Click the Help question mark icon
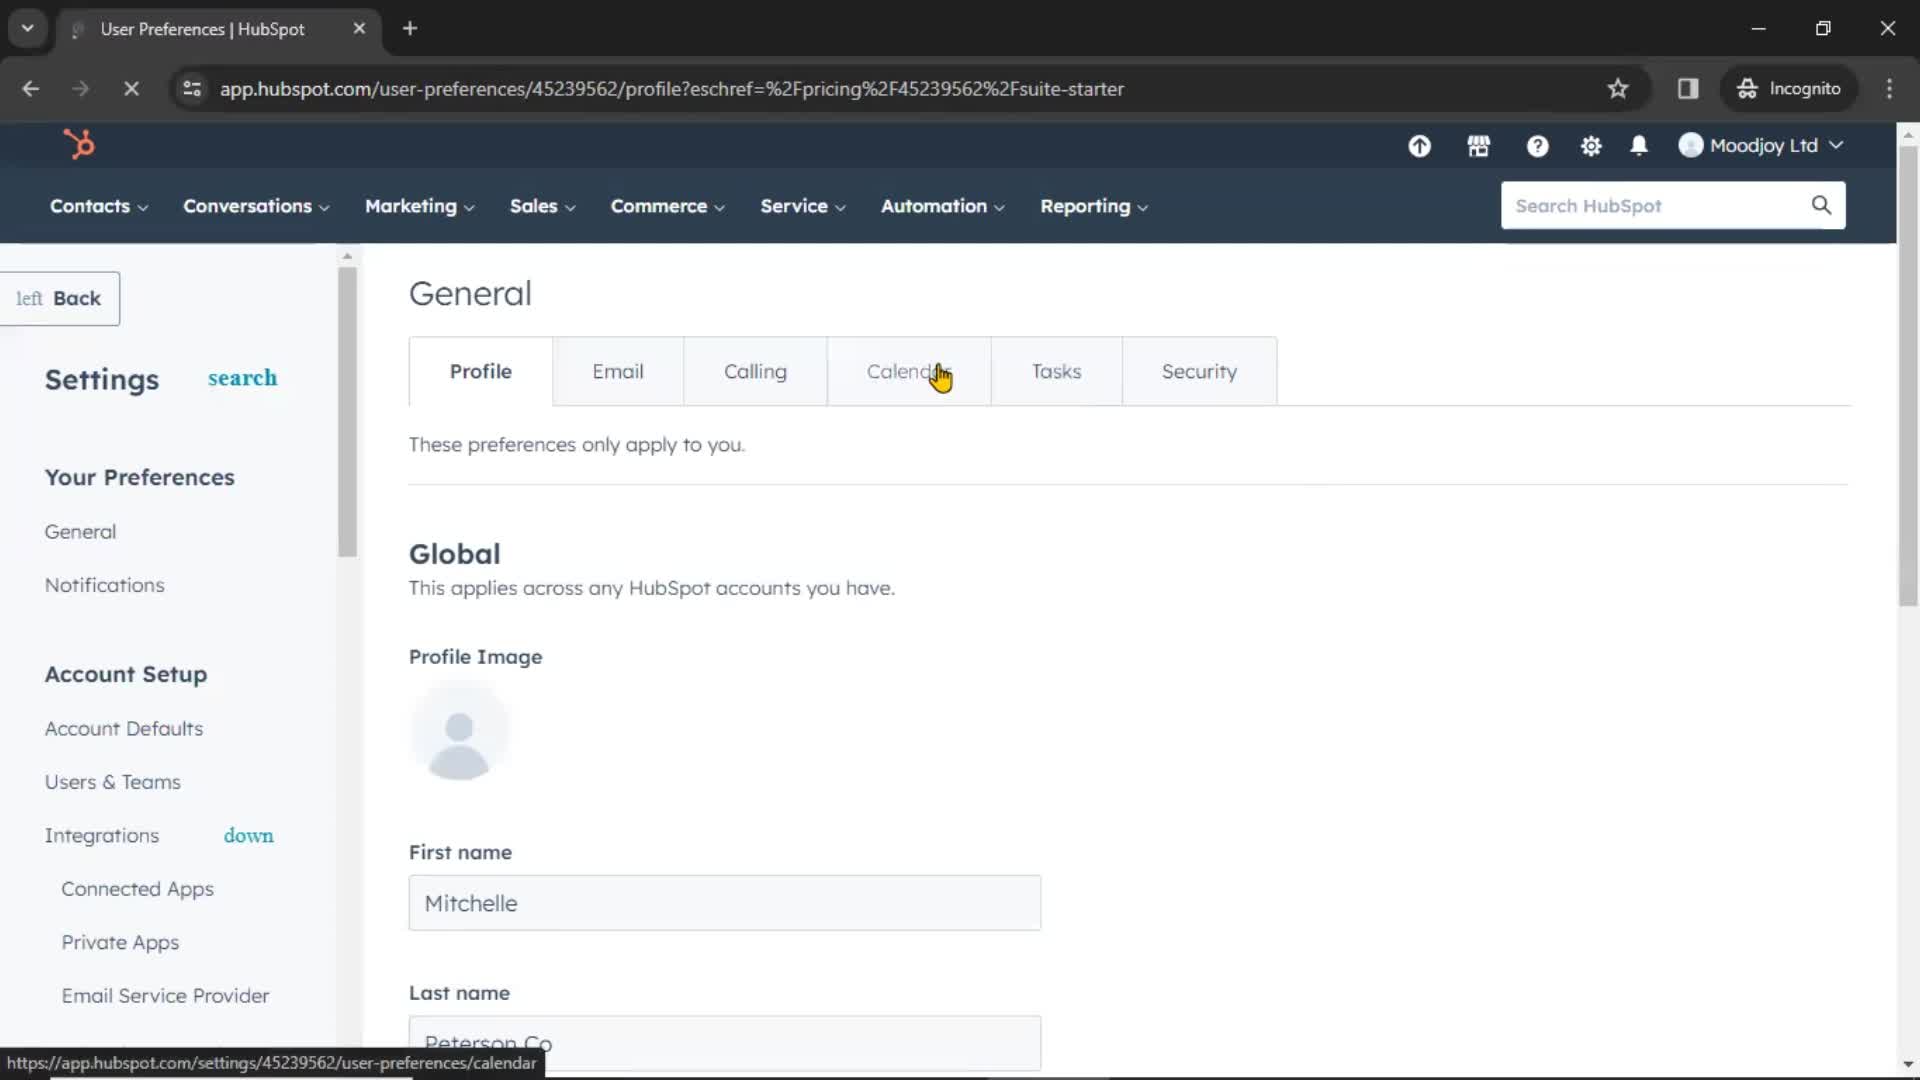The width and height of the screenshot is (1920, 1080). (x=1536, y=145)
